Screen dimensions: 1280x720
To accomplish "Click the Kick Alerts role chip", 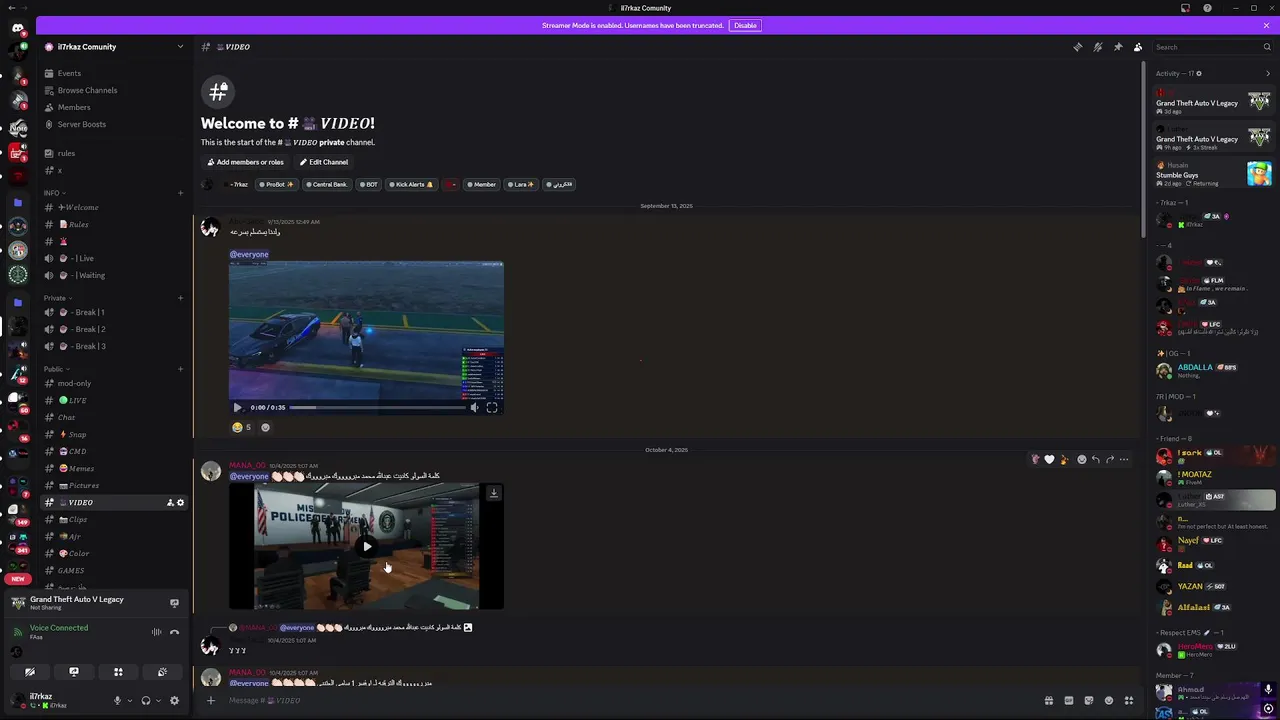I will click(410, 184).
